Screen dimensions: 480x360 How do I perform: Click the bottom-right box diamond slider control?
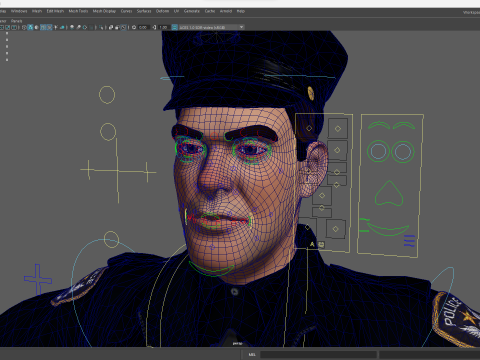point(335,229)
